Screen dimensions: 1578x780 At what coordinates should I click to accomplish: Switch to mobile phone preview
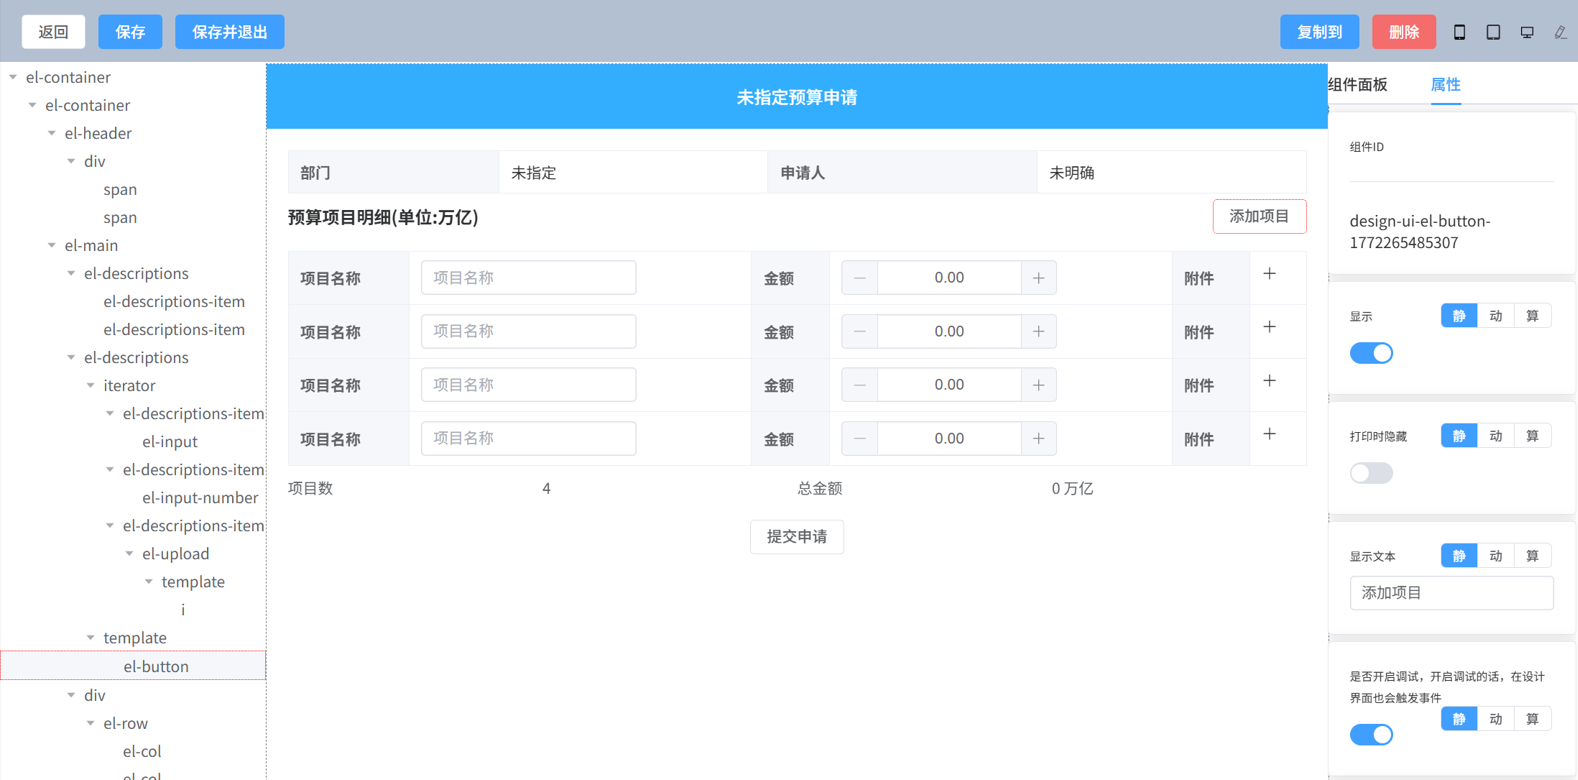(1459, 32)
